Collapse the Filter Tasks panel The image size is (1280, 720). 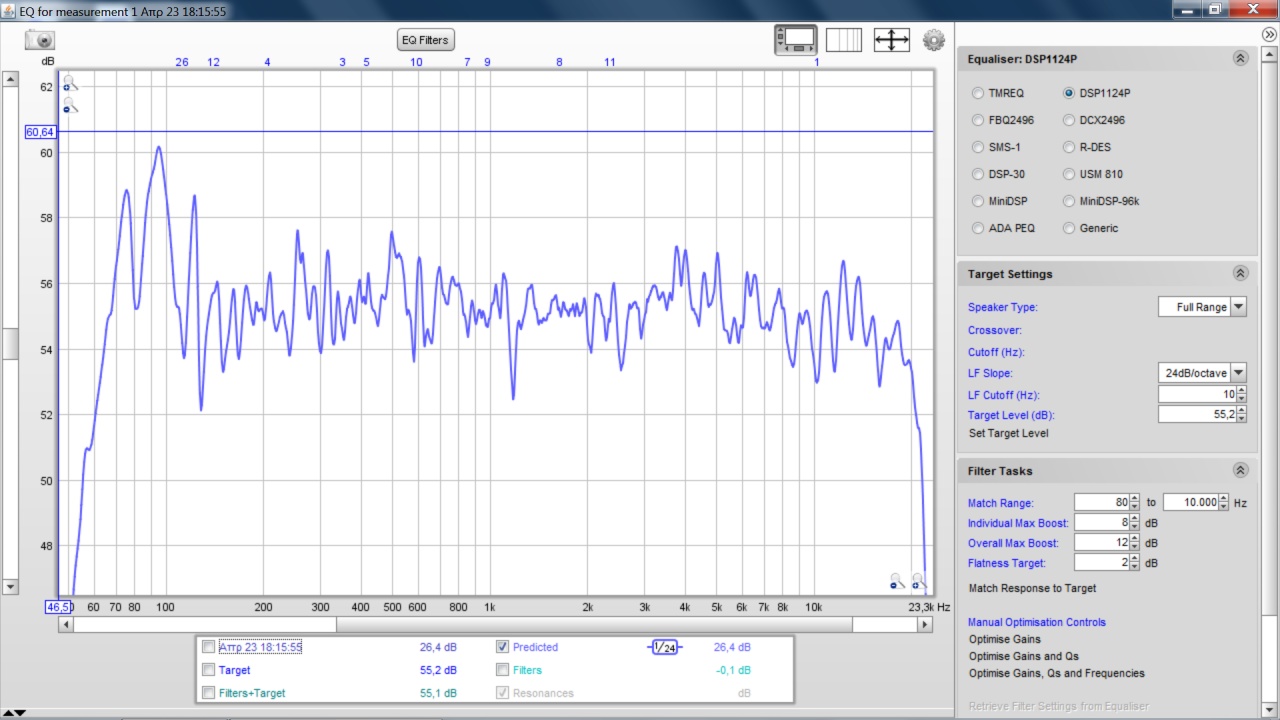1240,471
